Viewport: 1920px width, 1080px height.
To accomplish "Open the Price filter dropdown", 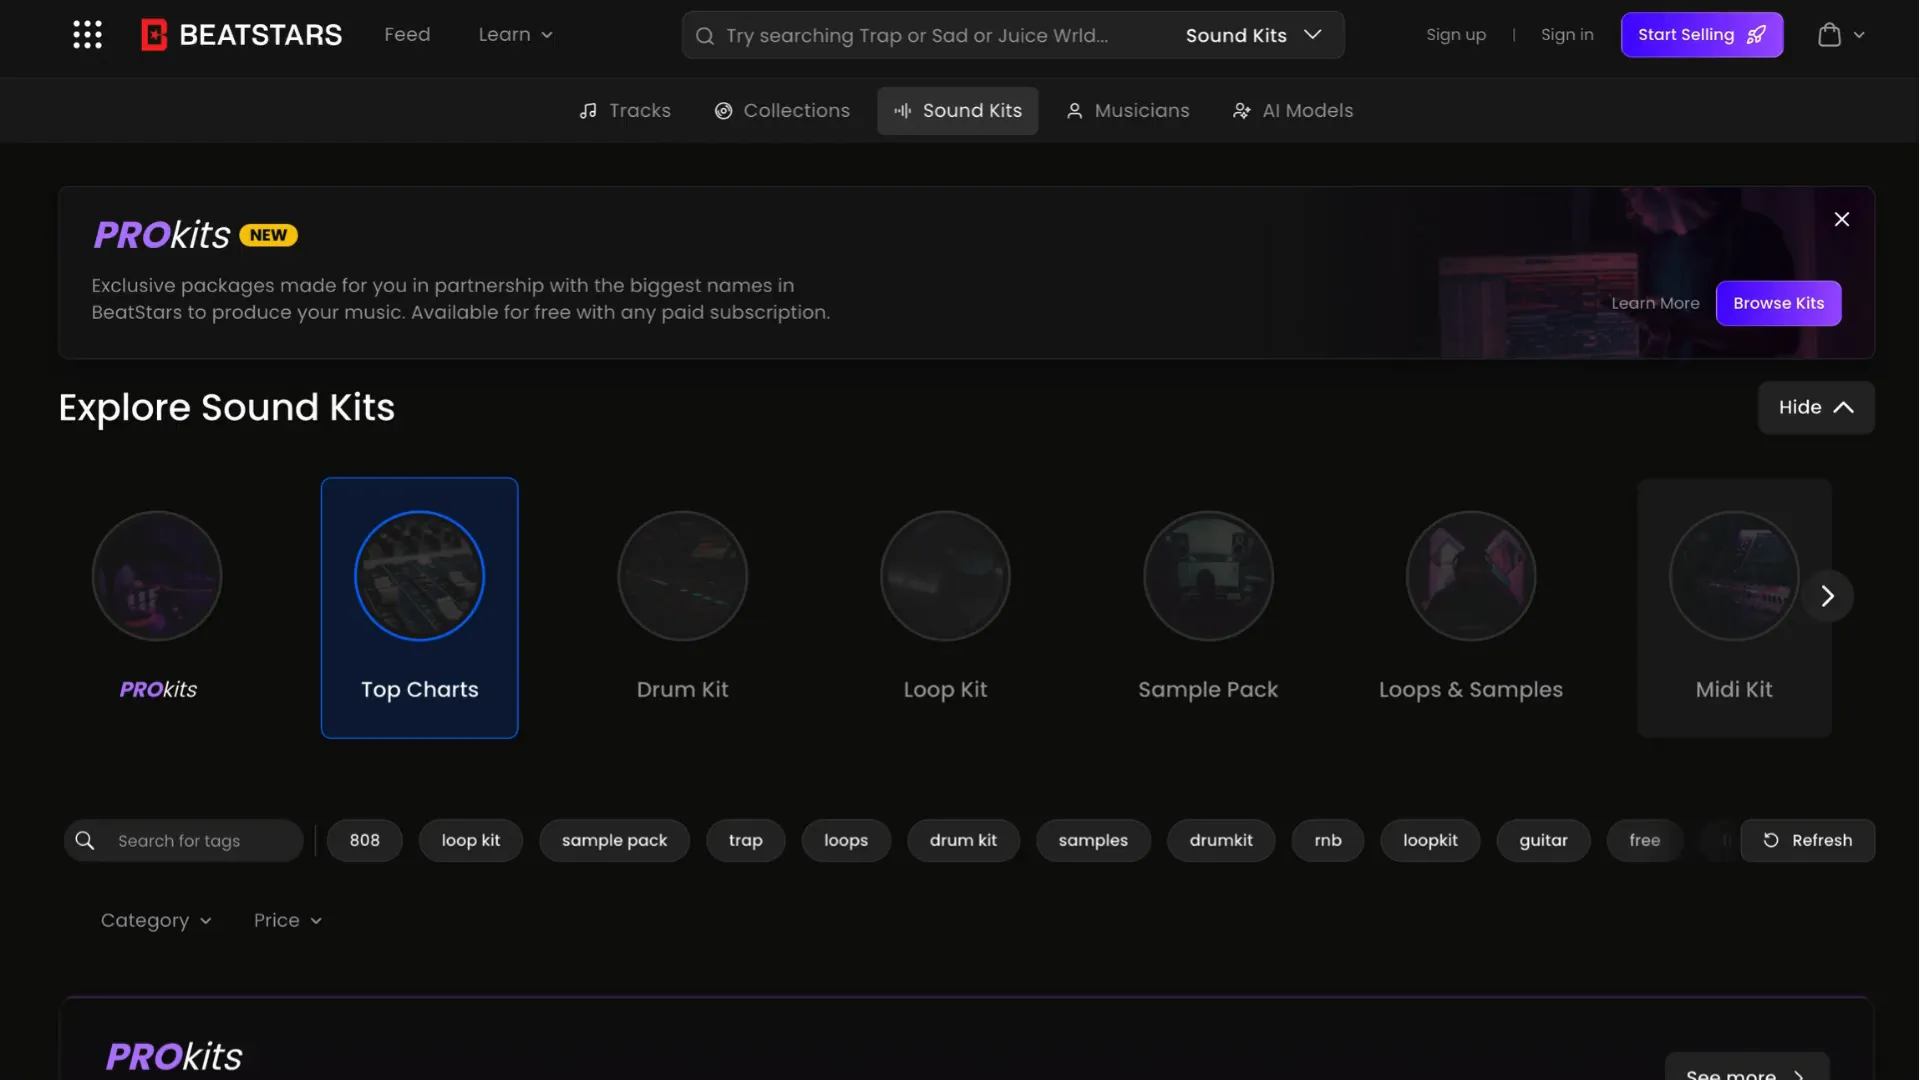I will 288,921.
